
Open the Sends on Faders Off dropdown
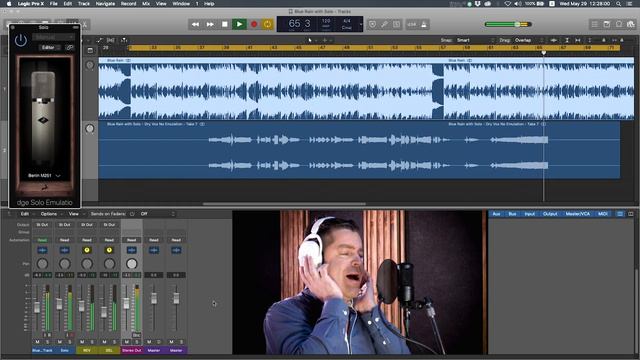pos(157,214)
